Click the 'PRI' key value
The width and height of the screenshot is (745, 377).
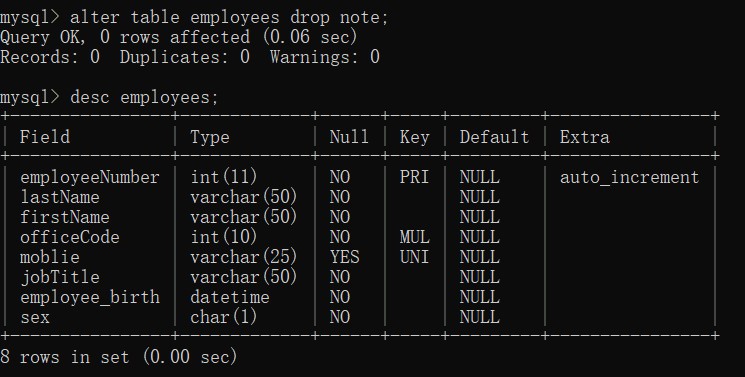click(x=414, y=177)
